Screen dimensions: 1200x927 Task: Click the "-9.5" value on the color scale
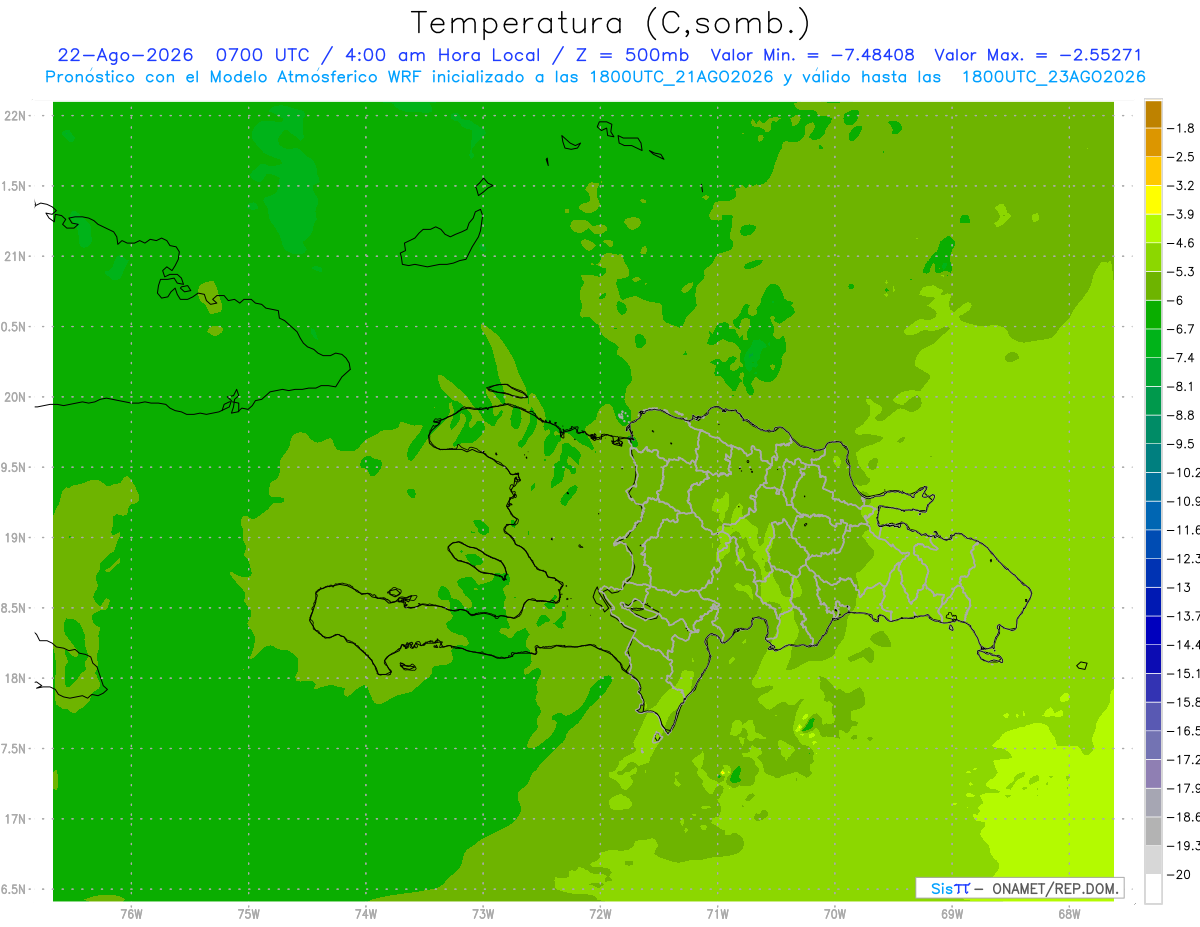tap(1181, 443)
